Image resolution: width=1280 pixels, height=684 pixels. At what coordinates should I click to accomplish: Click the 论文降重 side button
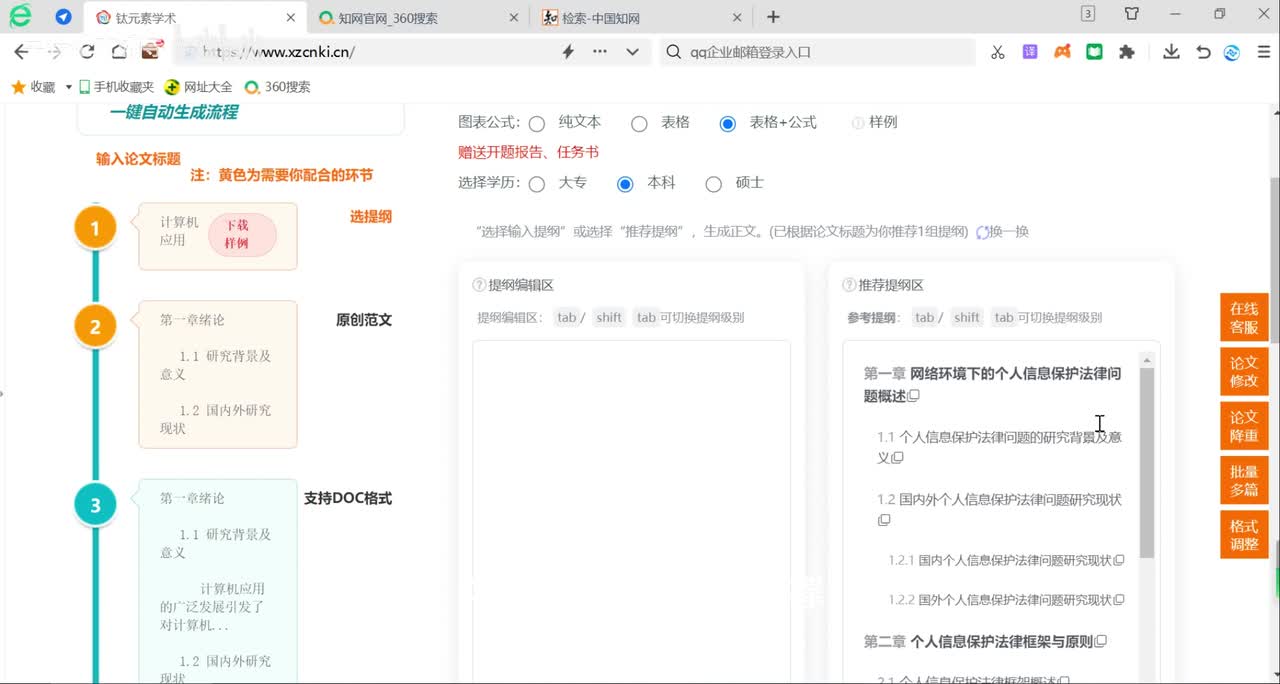tap(1244, 426)
